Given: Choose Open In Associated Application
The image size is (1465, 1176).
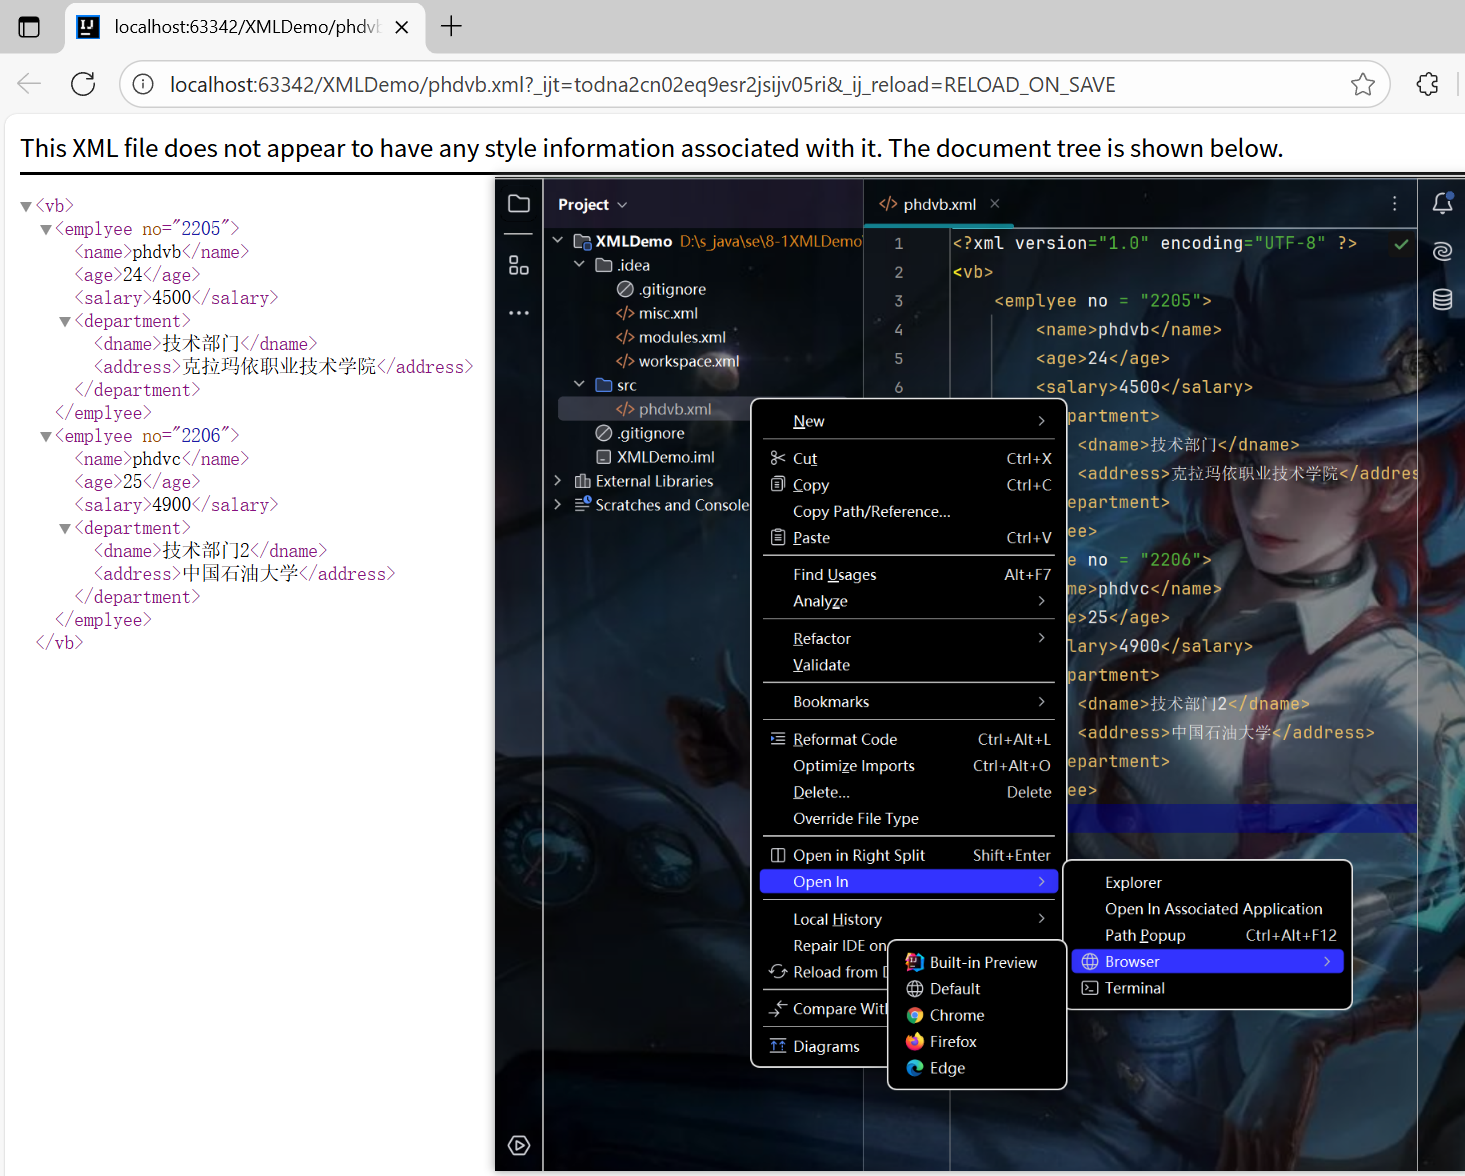Looking at the screenshot, I should (1208, 909).
